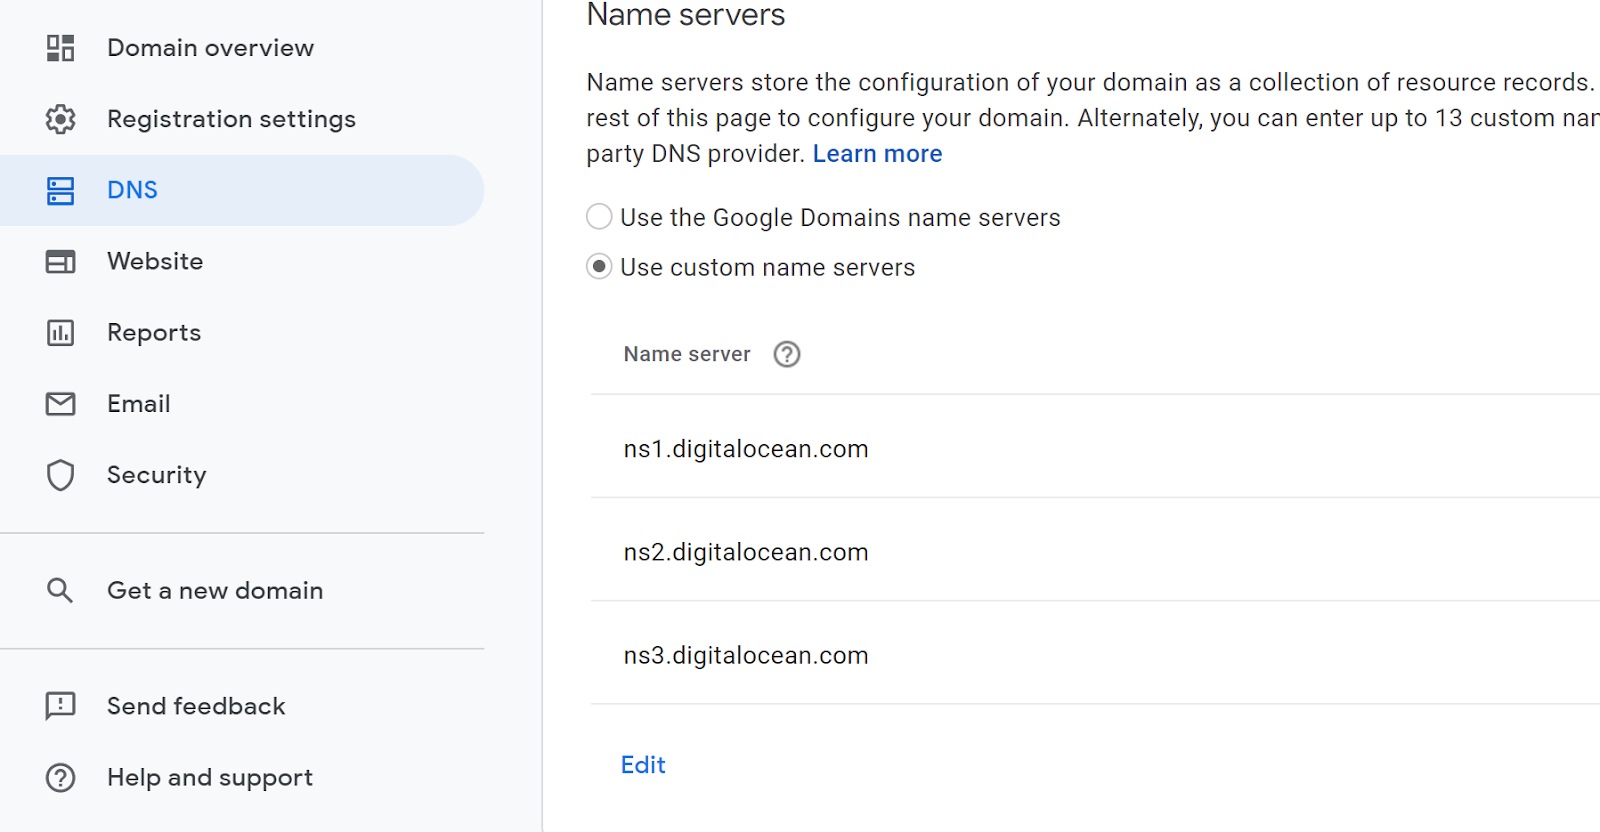Click Edit to modify name servers
The image size is (1600, 832).
643,765
